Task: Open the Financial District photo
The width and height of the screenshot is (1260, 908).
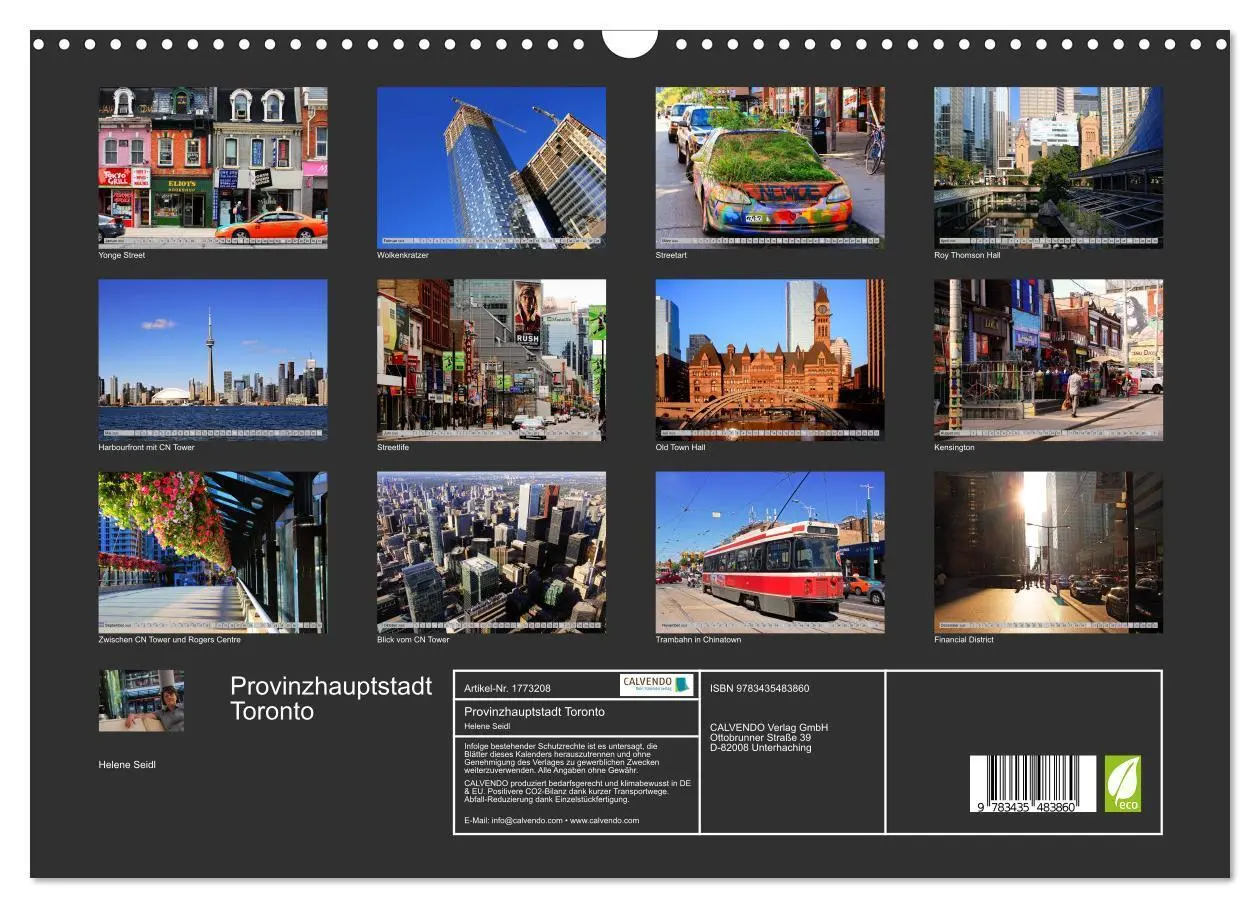Action: click(1048, 552)
